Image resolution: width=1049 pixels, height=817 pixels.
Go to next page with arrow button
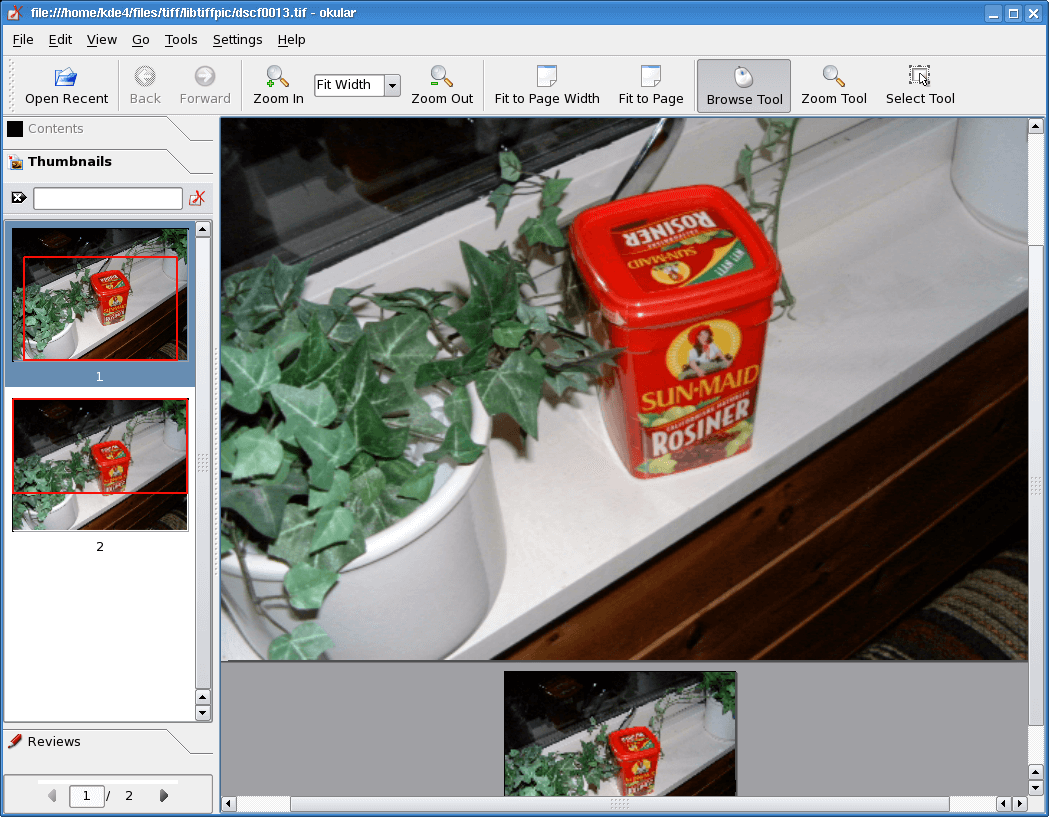point(163,795)
